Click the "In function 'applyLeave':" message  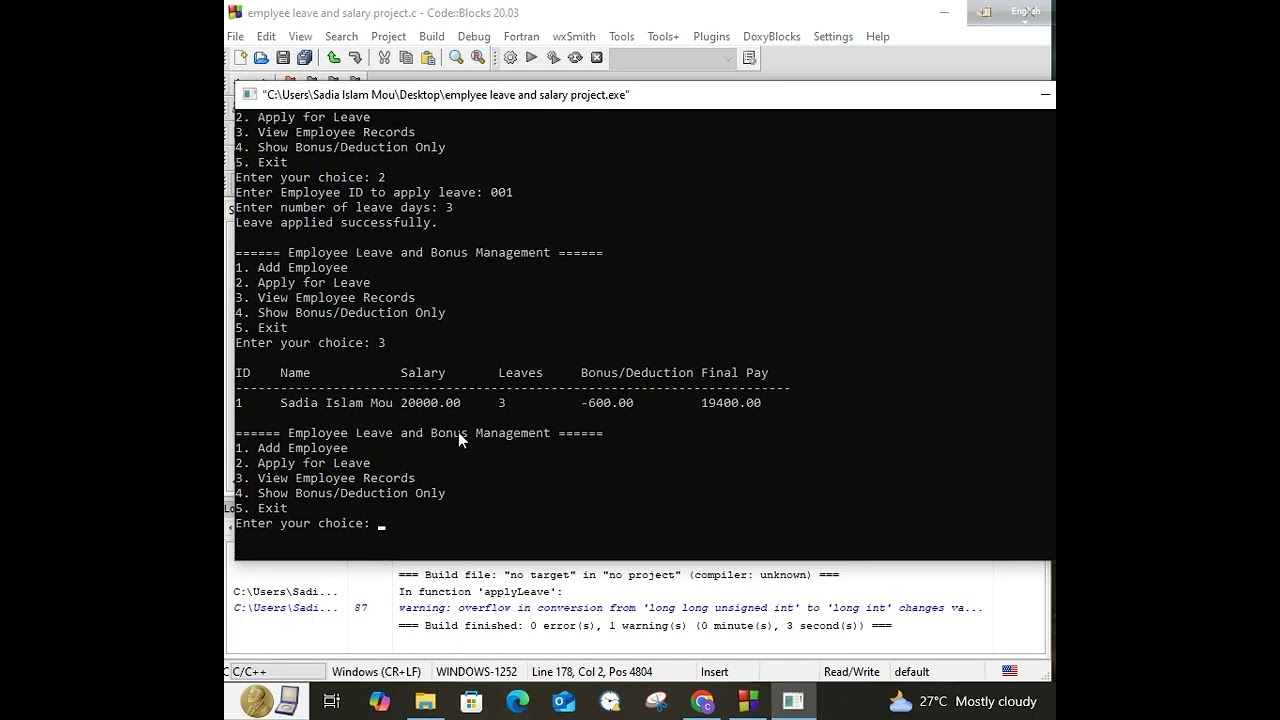click(x=480, y=592)
